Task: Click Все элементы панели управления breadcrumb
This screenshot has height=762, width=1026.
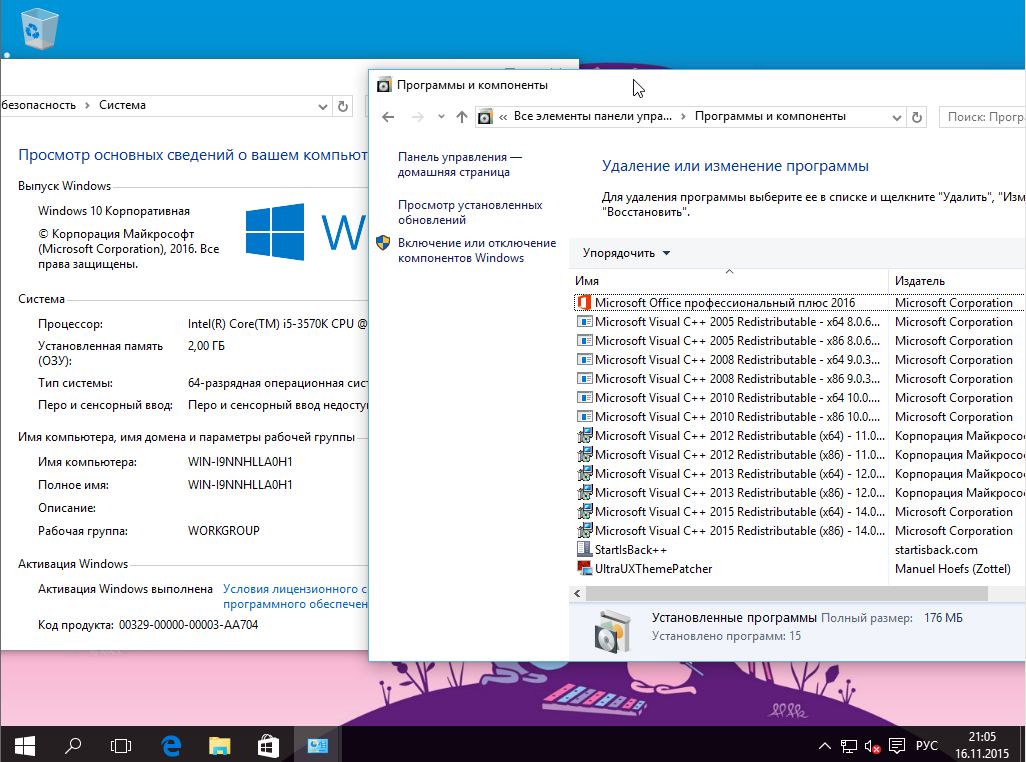Action: 593,116
